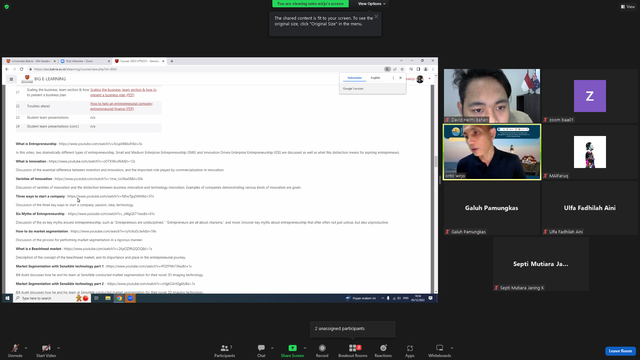Open the Chat panel
640x360 pixels.
coord(261,350)
